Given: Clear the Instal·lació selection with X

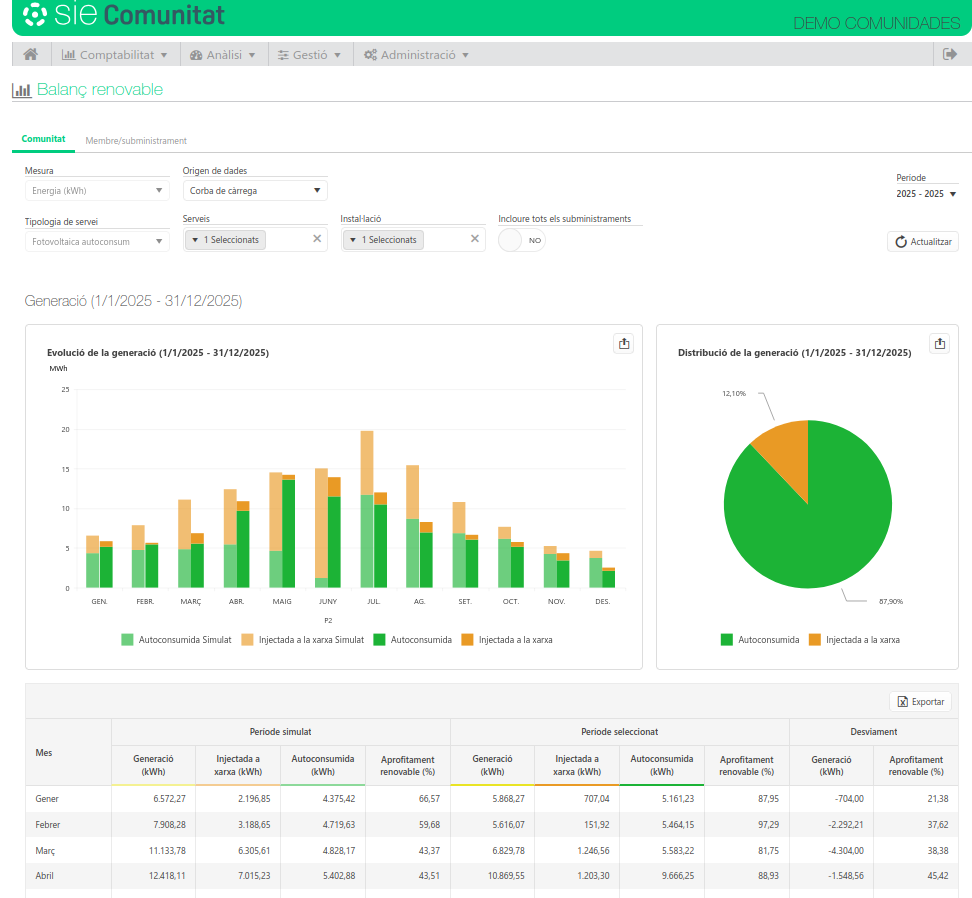Looking at the screenshot, I should point(475,239).
